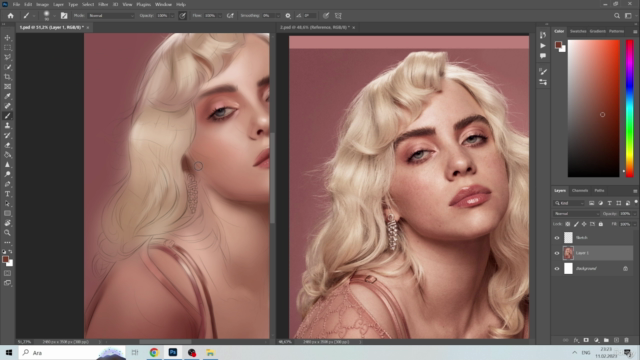
Task: Select the Zoom tool in left toolbar
Action: coord(7,233)
